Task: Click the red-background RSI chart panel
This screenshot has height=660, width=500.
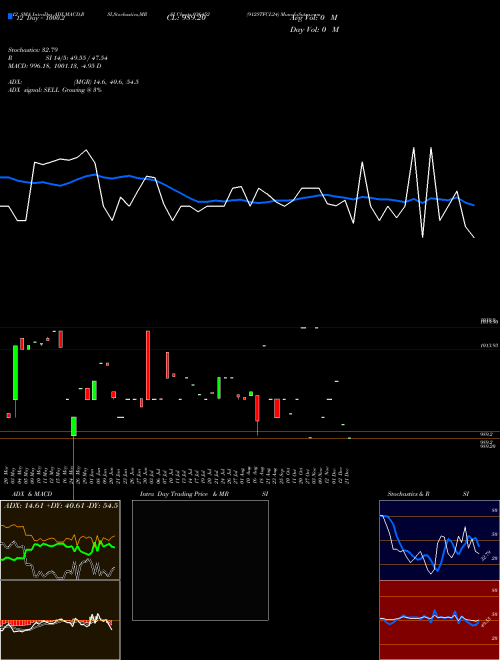Action: point(439,620)
